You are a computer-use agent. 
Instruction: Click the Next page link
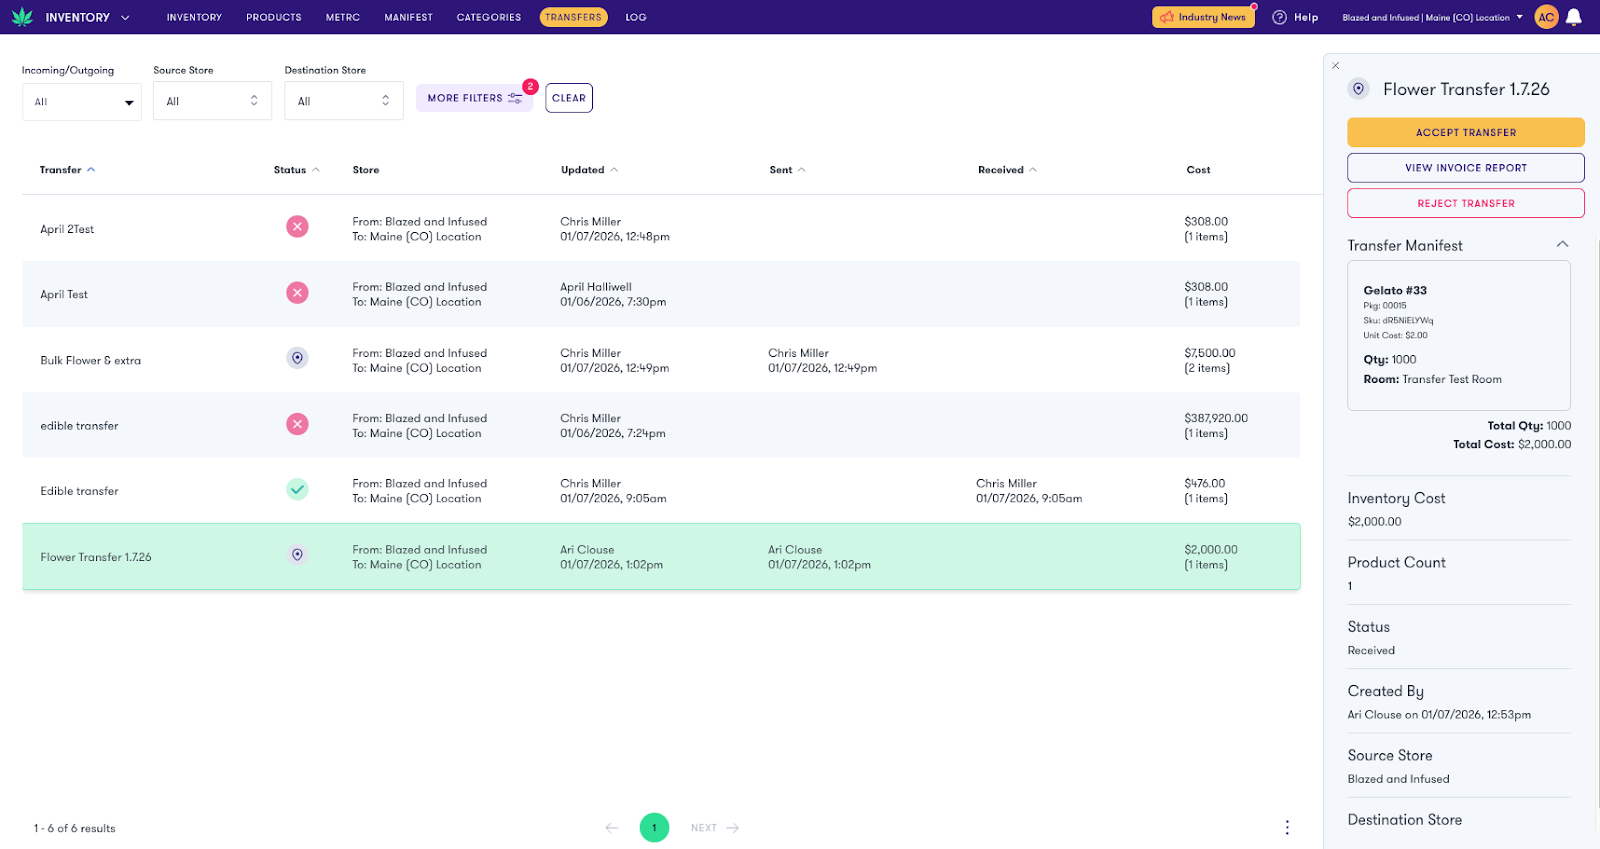(715, 828)
